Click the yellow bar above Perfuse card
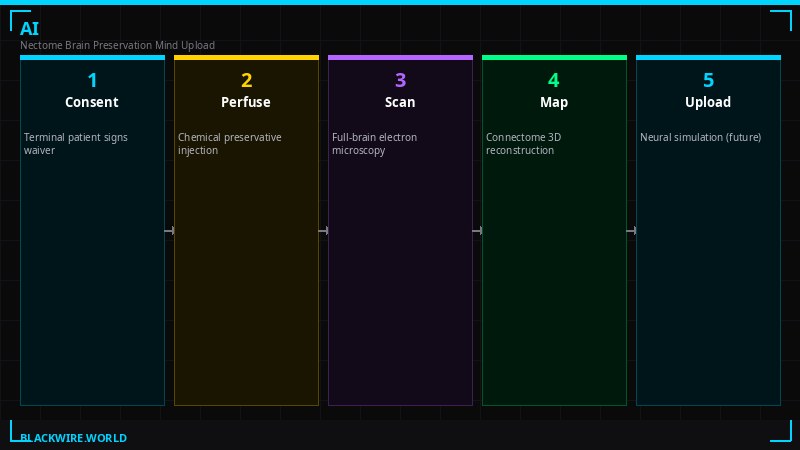This screenshot has width=800, height=450. [246, 57]
